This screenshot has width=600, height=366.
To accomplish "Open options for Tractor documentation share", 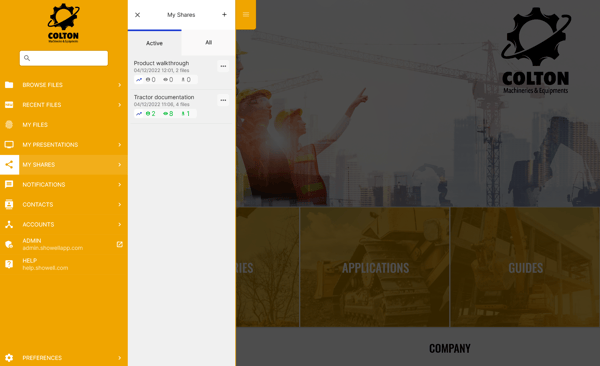I will 223,100.
